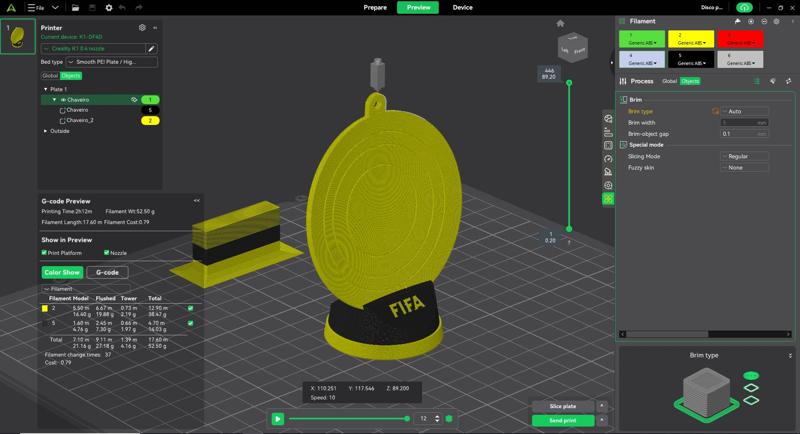Toggle the Print Platform checkbox
This screenshot has height=434, width=800.
click(x=44, y=252)
